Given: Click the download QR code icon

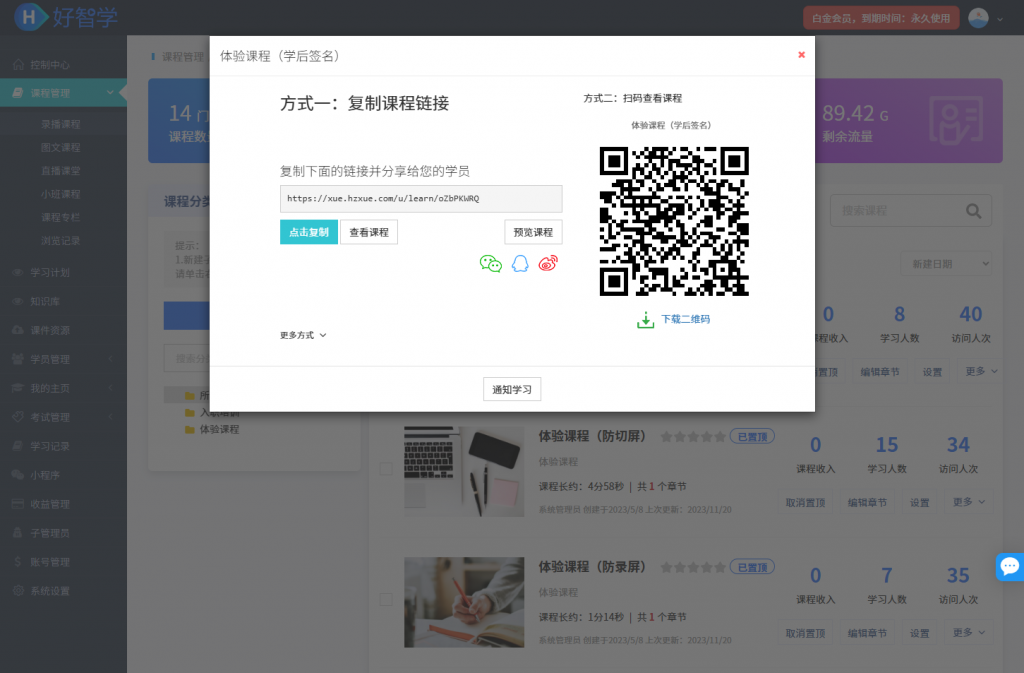Looking at the screenshot, I should tap(645, 320).
